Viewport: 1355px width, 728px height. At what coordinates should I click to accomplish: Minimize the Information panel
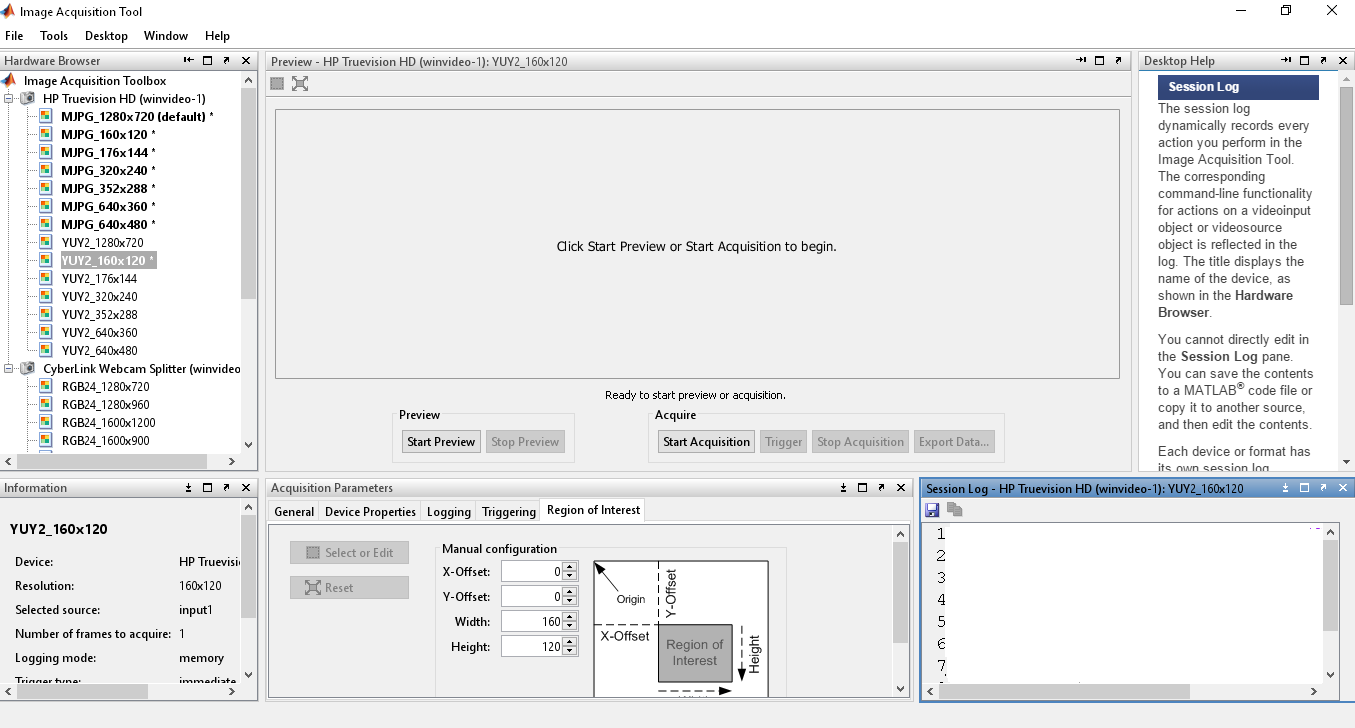pyautogui.click(x=188, y=488)
